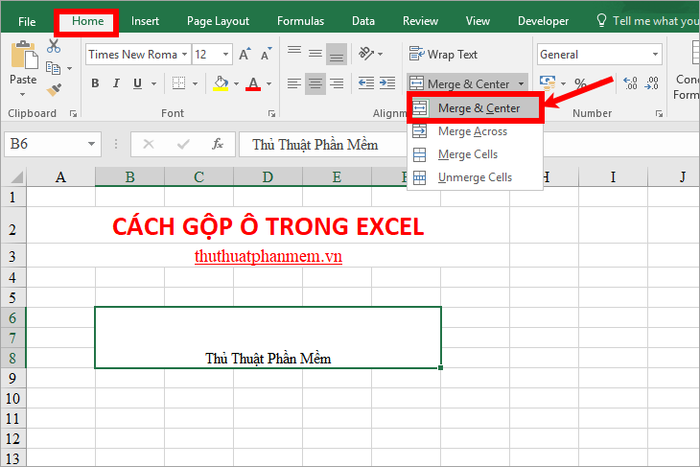Toggle Underline formatting

pyautogui.click(x=138, y=83)
